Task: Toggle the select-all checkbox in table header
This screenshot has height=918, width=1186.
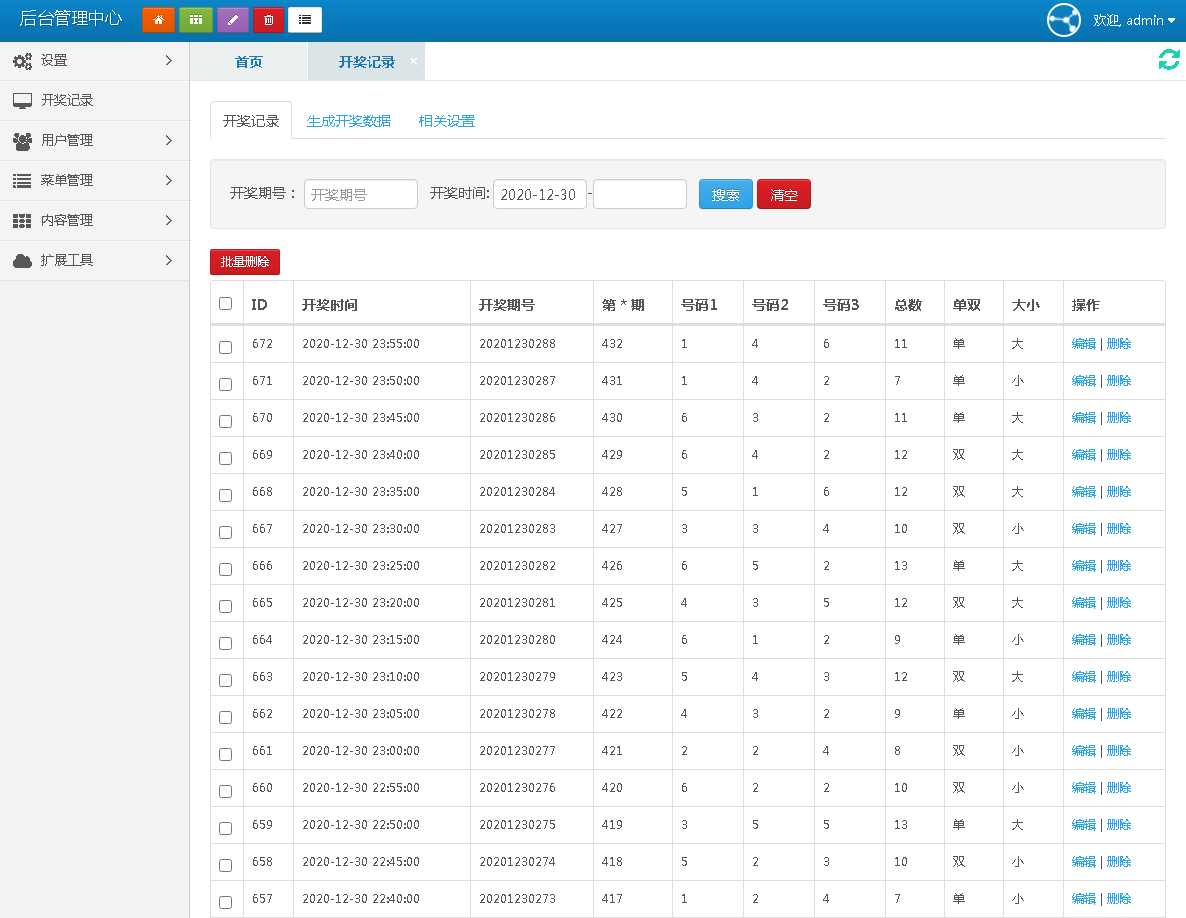Action: tap(225, 304)
